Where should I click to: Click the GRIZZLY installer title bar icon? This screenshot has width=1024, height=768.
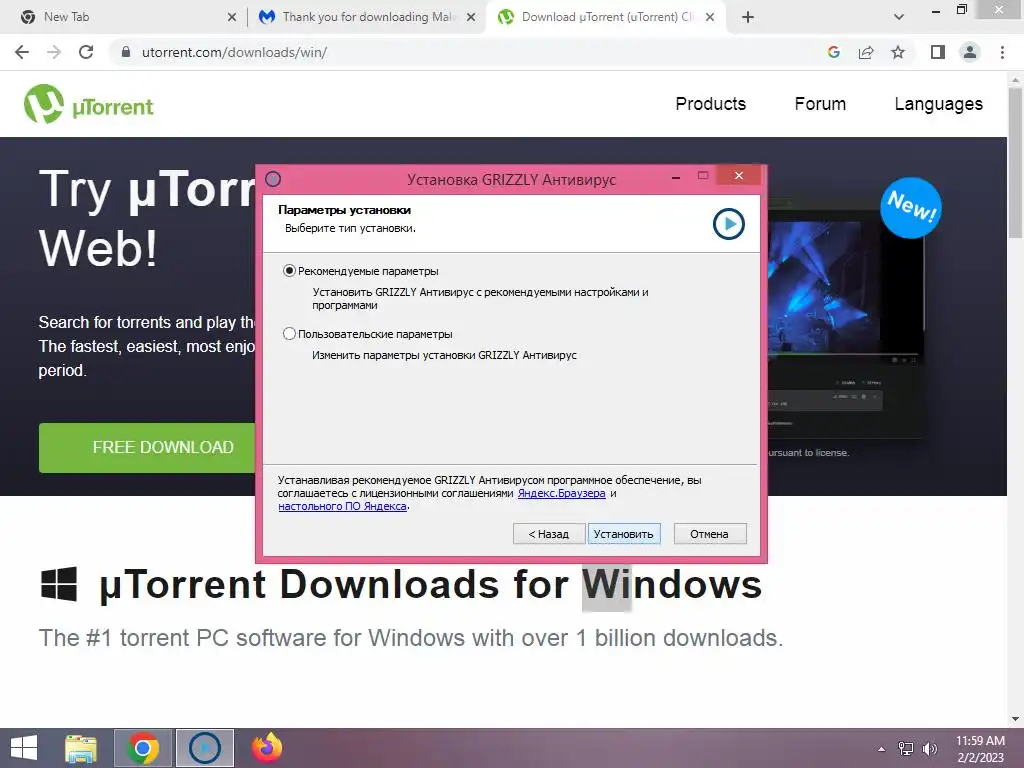pos(273,179)
